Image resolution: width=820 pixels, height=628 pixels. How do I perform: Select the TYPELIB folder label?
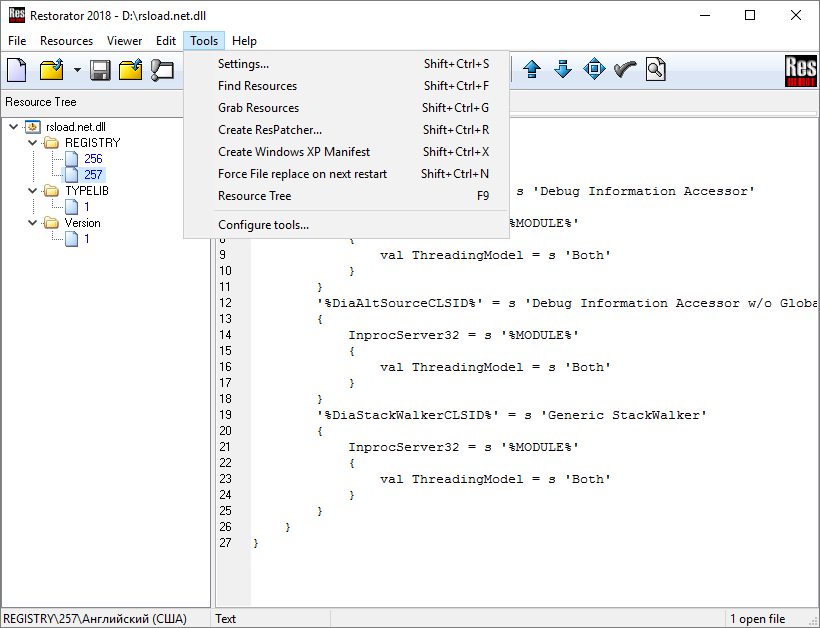click(87, 191)
